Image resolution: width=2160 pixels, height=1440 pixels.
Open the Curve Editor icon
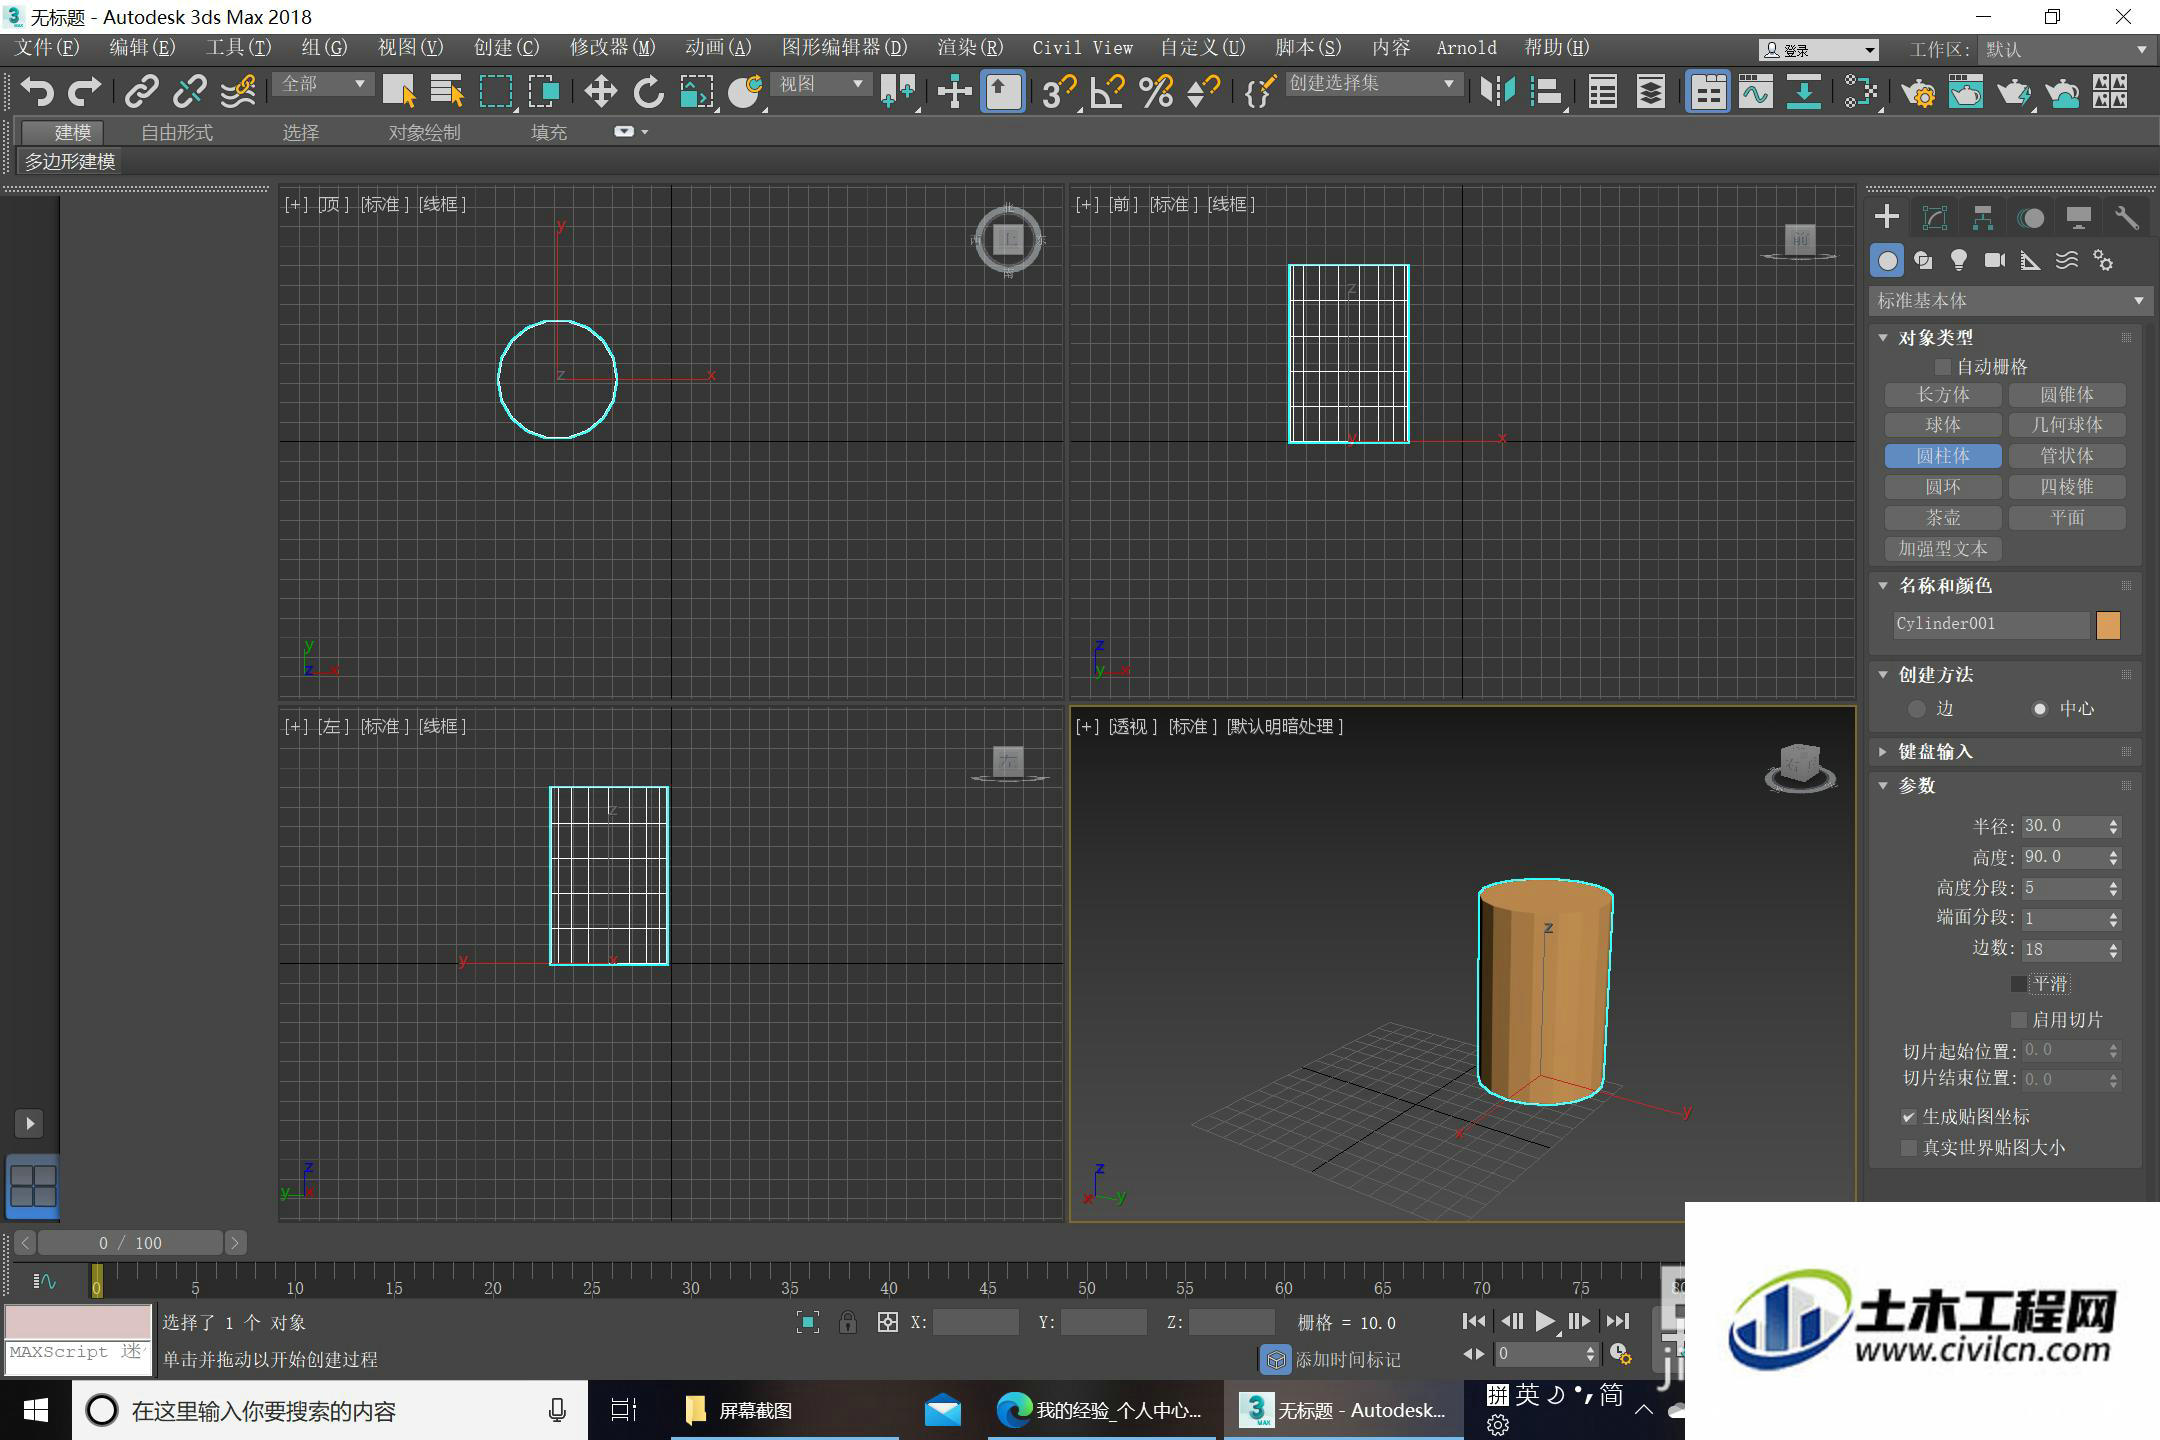(1755, 92)
